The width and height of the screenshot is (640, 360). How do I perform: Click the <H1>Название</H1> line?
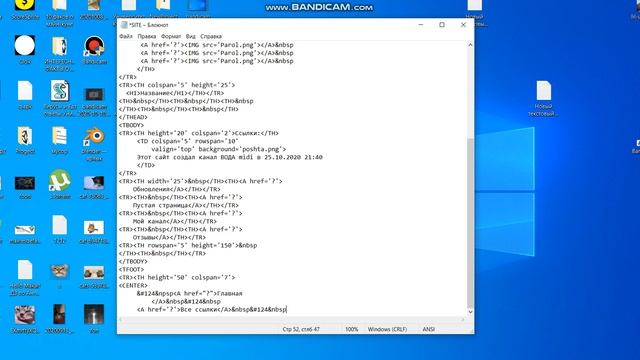175,93
